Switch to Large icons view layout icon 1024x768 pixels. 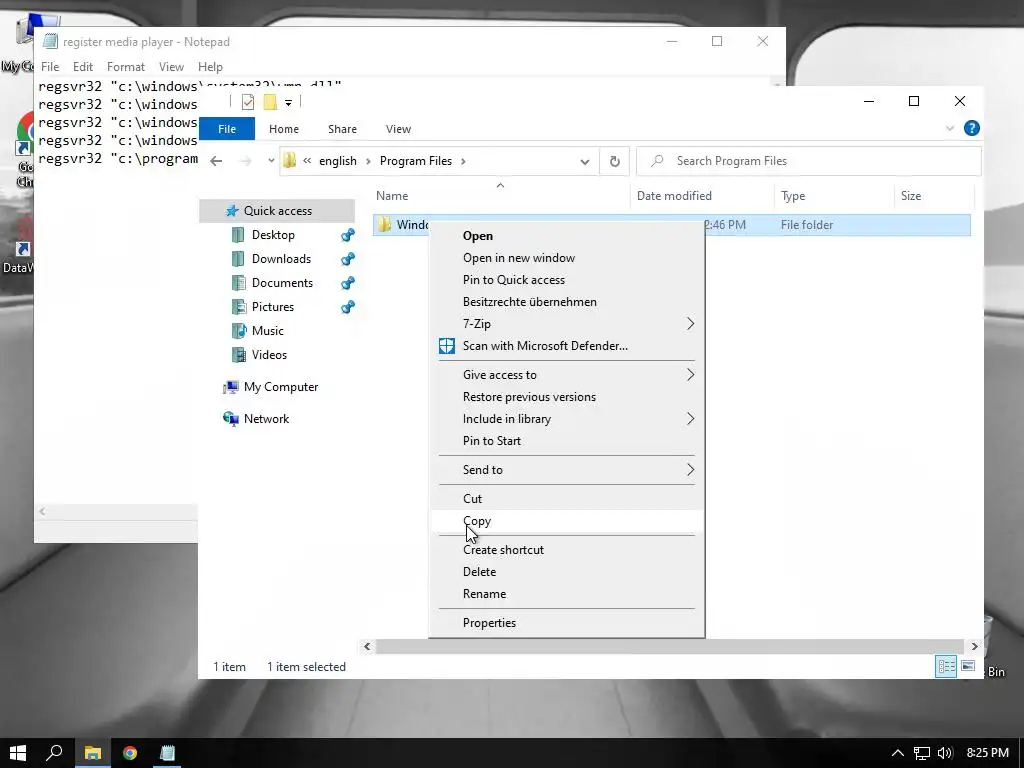click(968, 666)
